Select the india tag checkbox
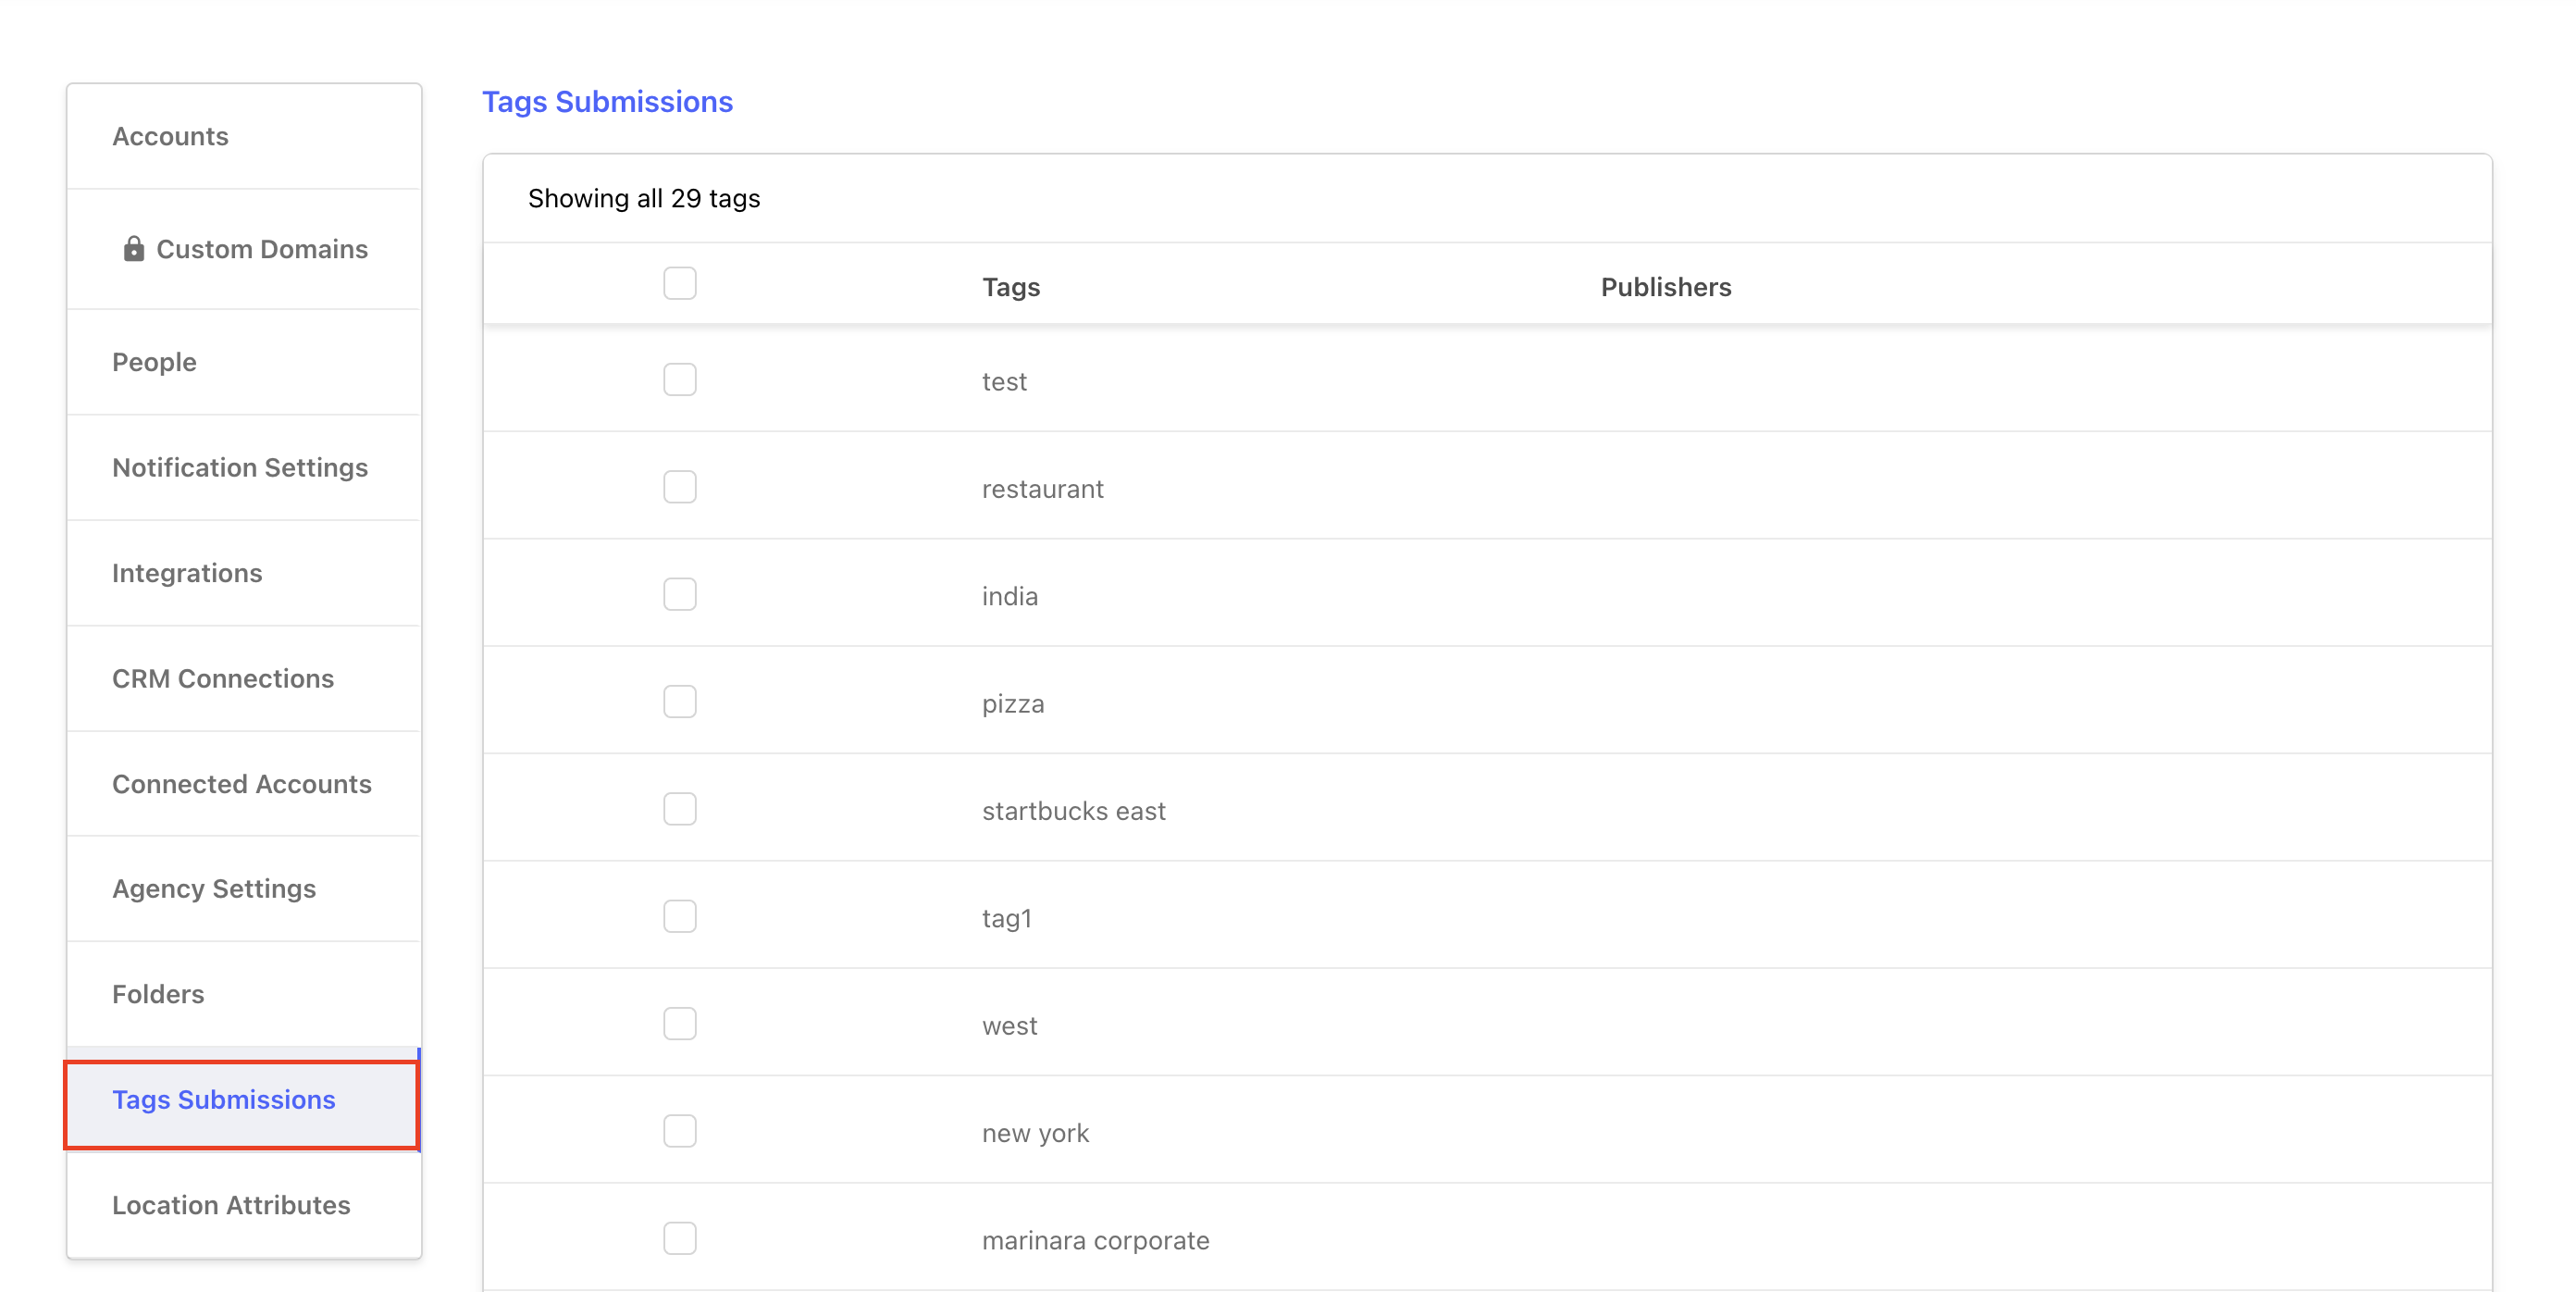Image resolution: width=2576 pixels, height=1292 pixels. pos(680,595)
